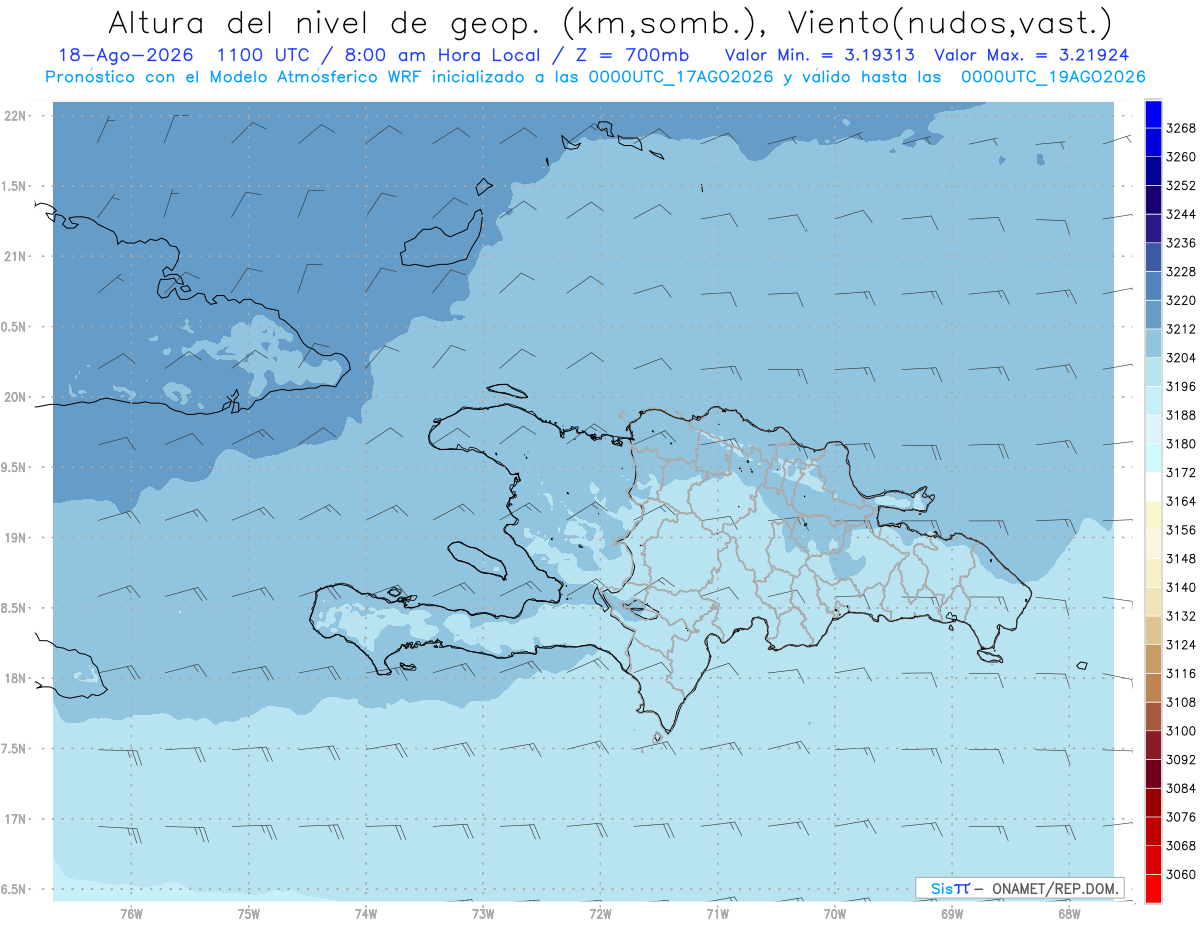The image size is (1200, 927).
Task: Click the '0.5N' latitude label
Action: [x=14, y=327]
